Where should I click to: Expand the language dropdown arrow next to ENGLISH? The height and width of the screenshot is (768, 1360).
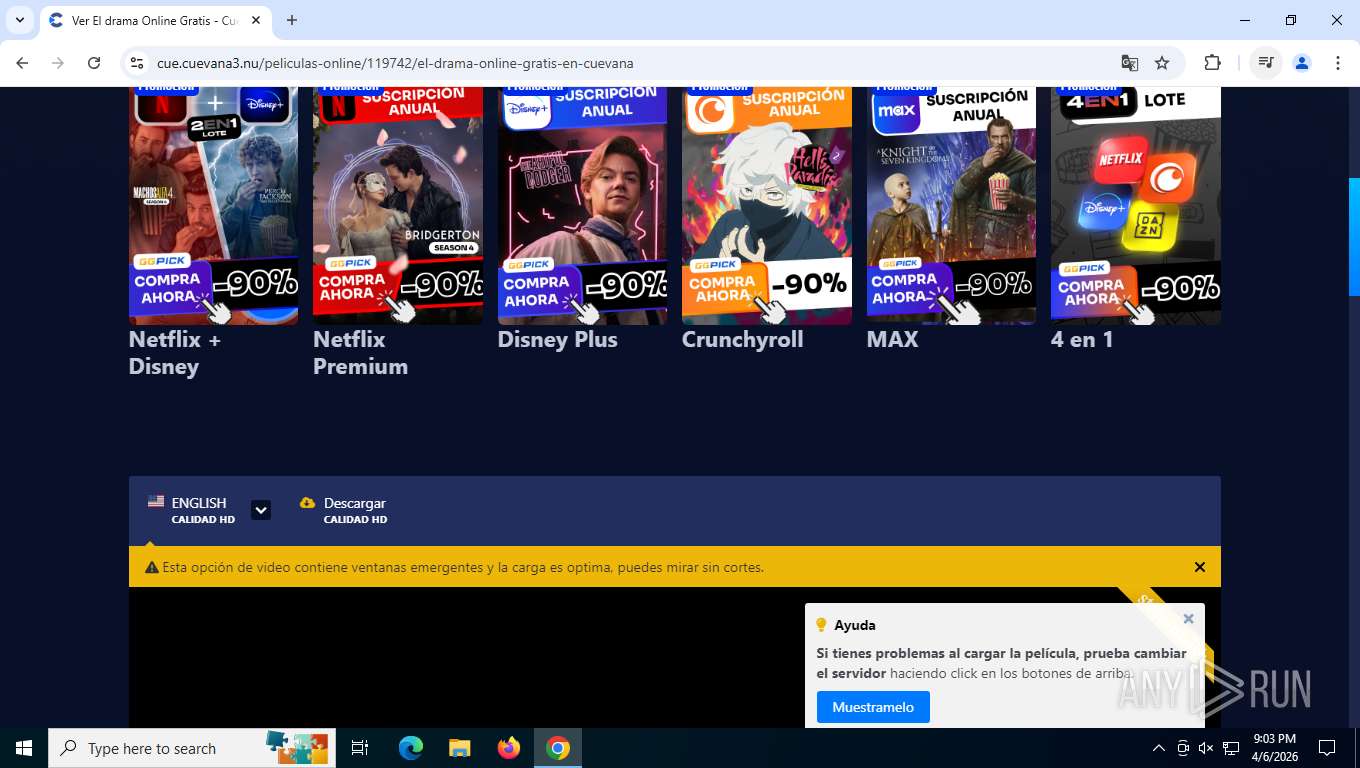[x=260, y=510]
